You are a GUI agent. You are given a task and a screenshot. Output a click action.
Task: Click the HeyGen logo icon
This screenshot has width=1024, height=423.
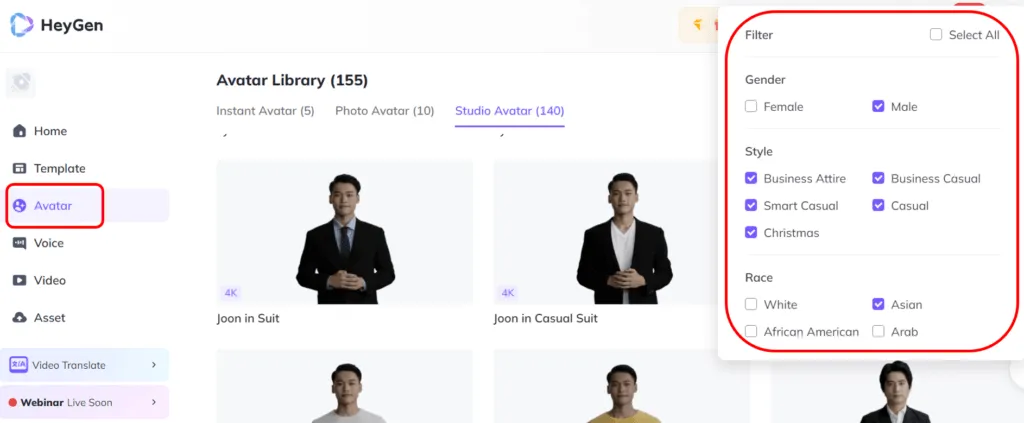pos(22,25)
